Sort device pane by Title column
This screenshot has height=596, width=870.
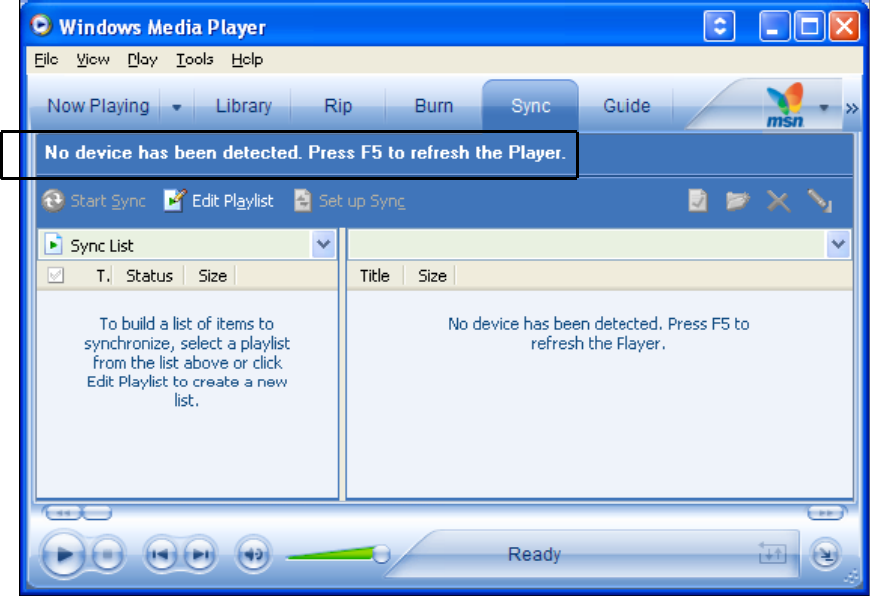[375, 275]
